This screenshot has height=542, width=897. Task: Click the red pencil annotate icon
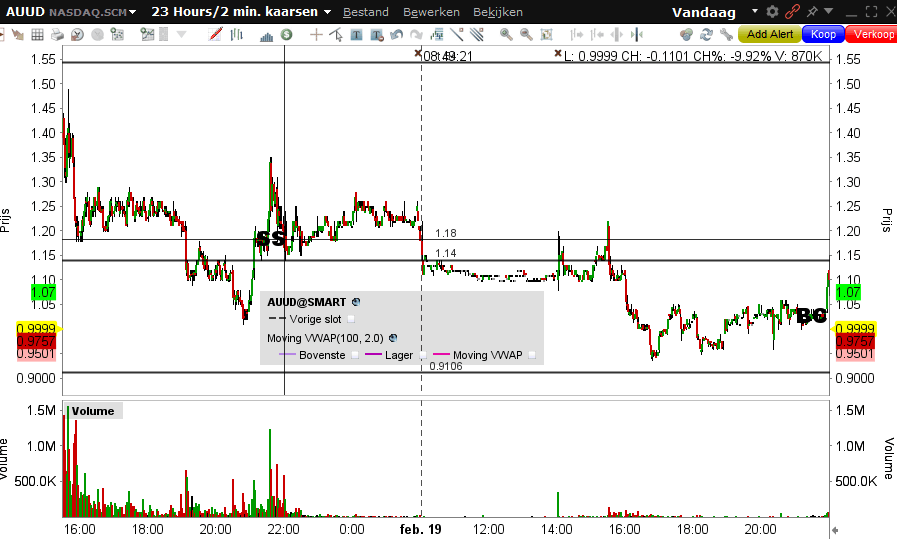click(215, 35)
